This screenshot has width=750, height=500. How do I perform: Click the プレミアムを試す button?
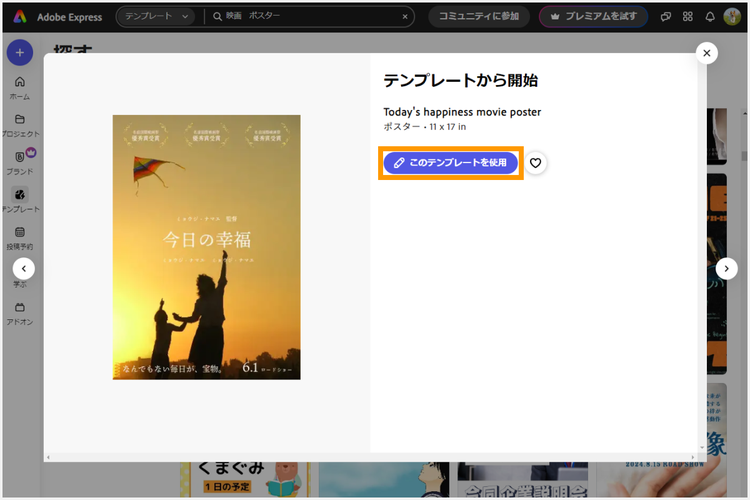coord(593,16)
